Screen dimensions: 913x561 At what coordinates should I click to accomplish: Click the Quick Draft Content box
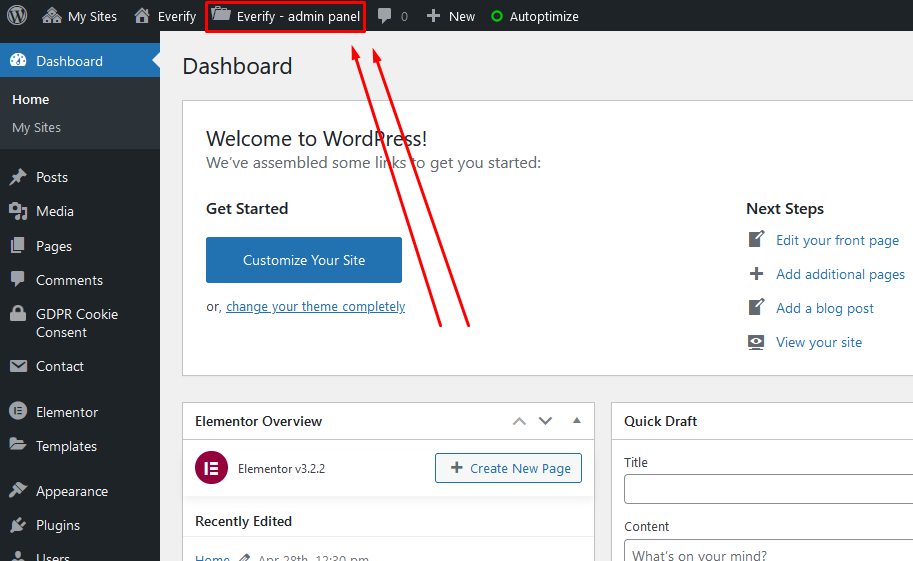(769, 551)
